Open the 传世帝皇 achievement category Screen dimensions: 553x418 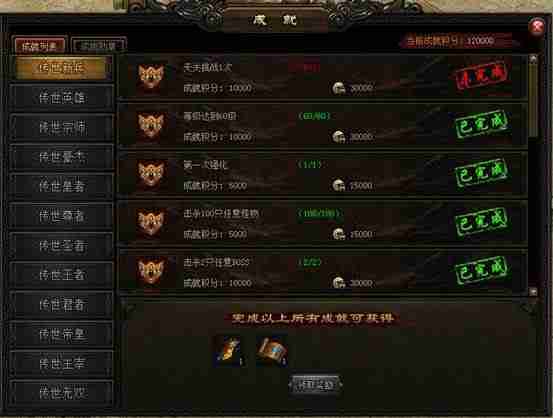[62, 334]
